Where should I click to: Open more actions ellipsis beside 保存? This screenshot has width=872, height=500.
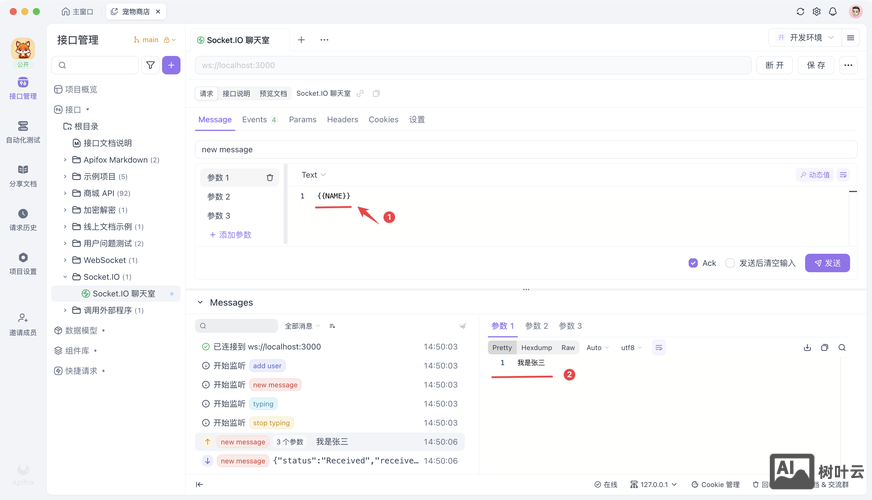(848, 65)
